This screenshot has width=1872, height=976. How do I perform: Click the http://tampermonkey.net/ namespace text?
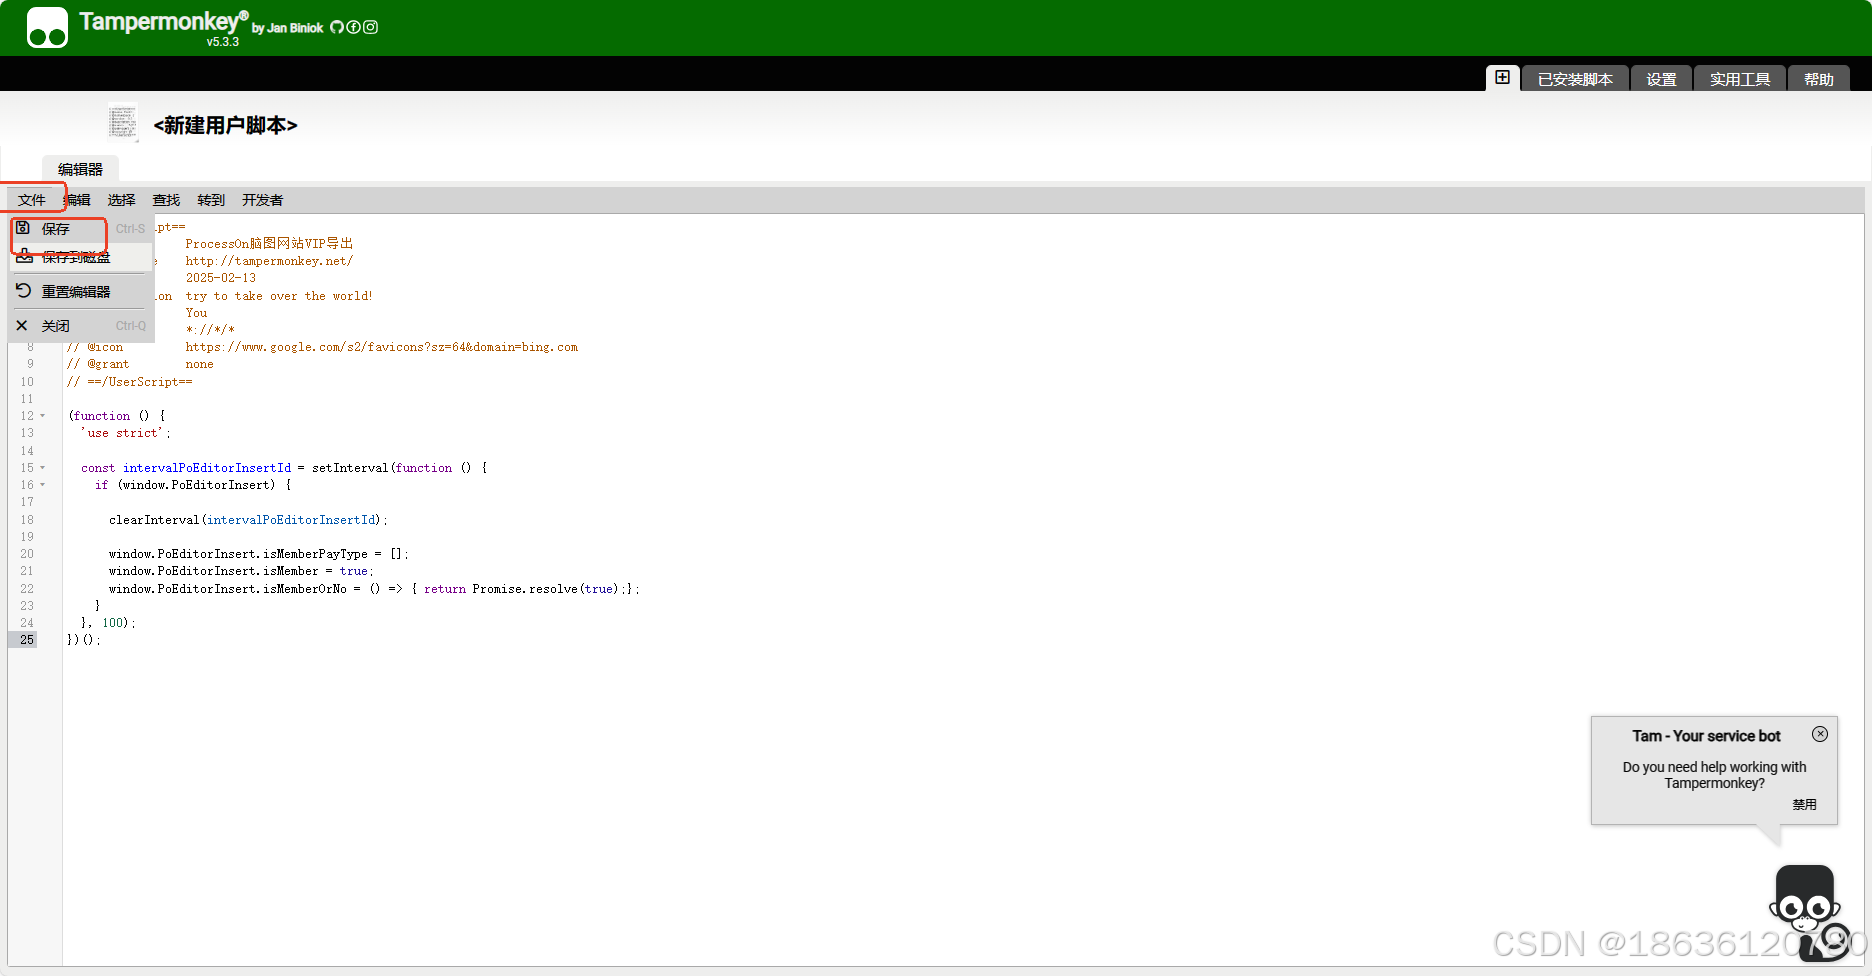269,261
